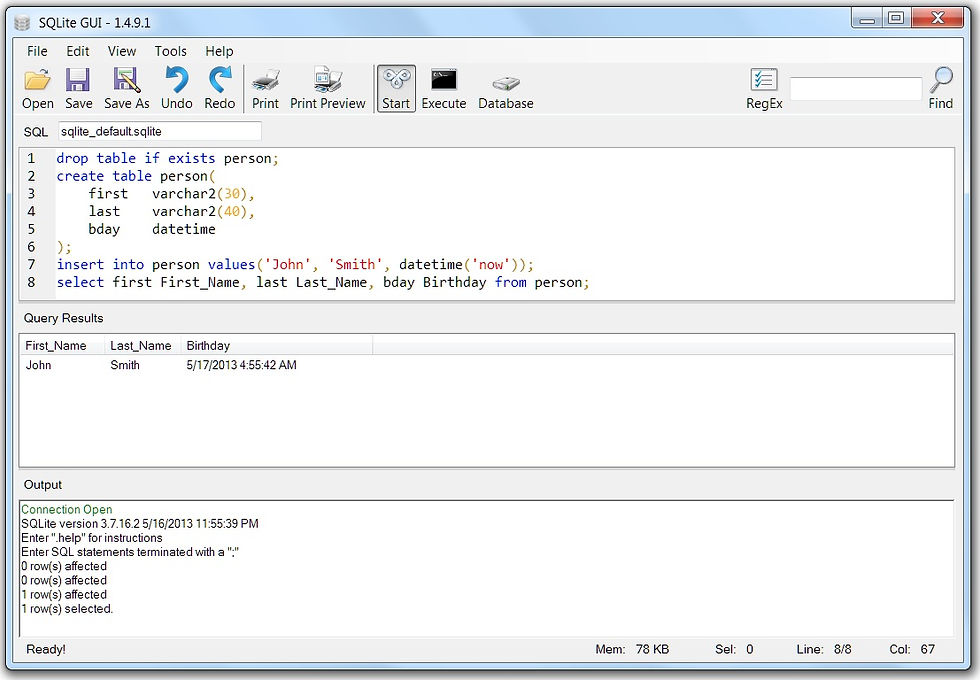Click the Sel: 0 status indicator

[734, 649]
